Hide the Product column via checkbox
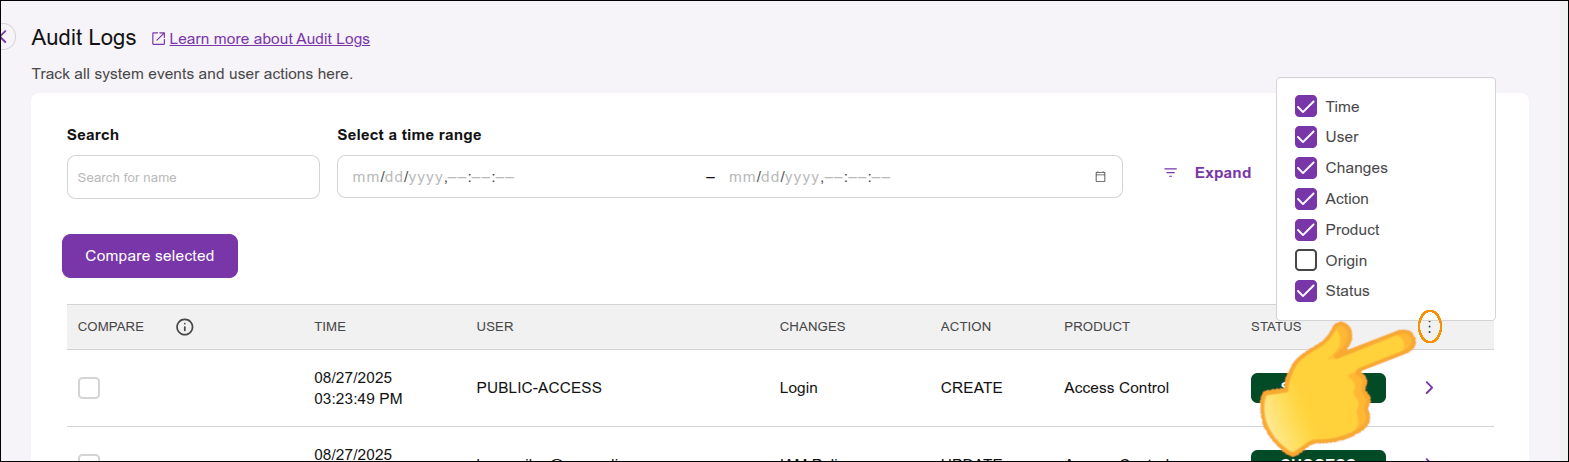 tap(1306, 230)
